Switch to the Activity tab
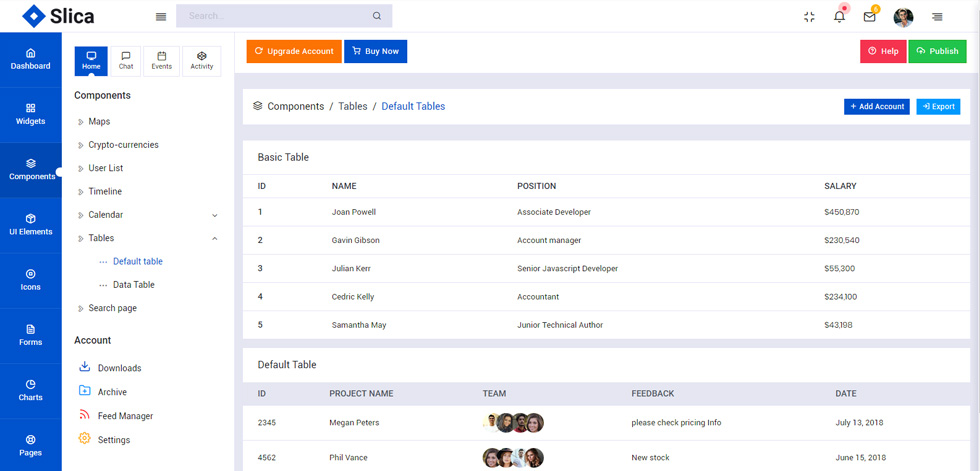 pyautogui.click(x=201, y=61)
